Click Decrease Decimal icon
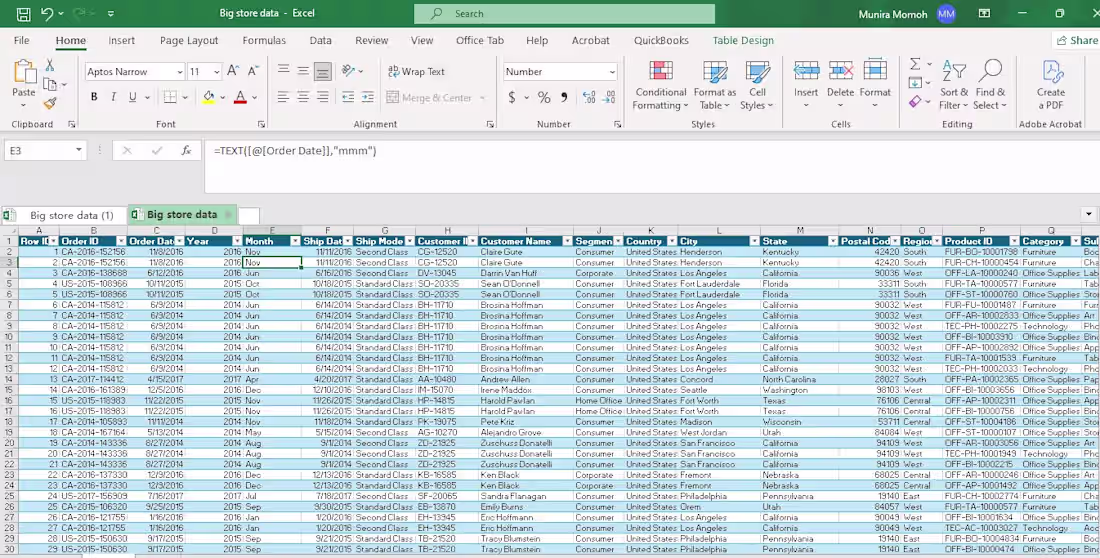Screen dimensions: 1100x558 610,98
